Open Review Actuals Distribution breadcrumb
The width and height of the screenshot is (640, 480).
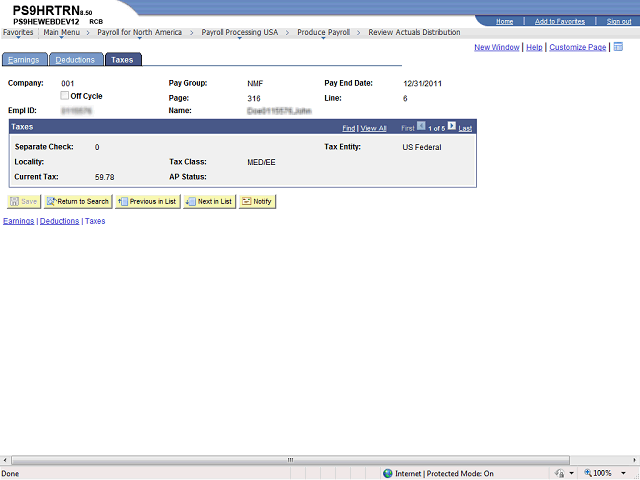click(414, 32)
